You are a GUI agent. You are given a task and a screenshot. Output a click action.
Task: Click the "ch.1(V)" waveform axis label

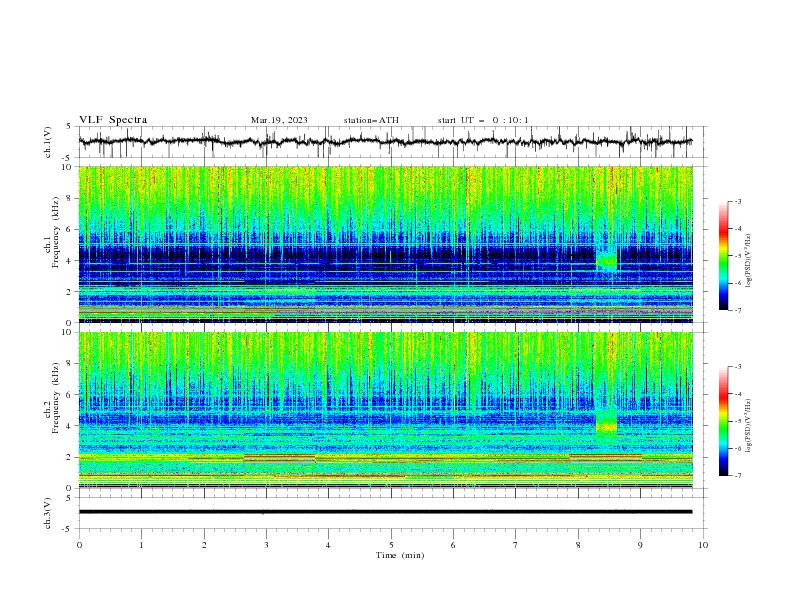coord(48,142)
